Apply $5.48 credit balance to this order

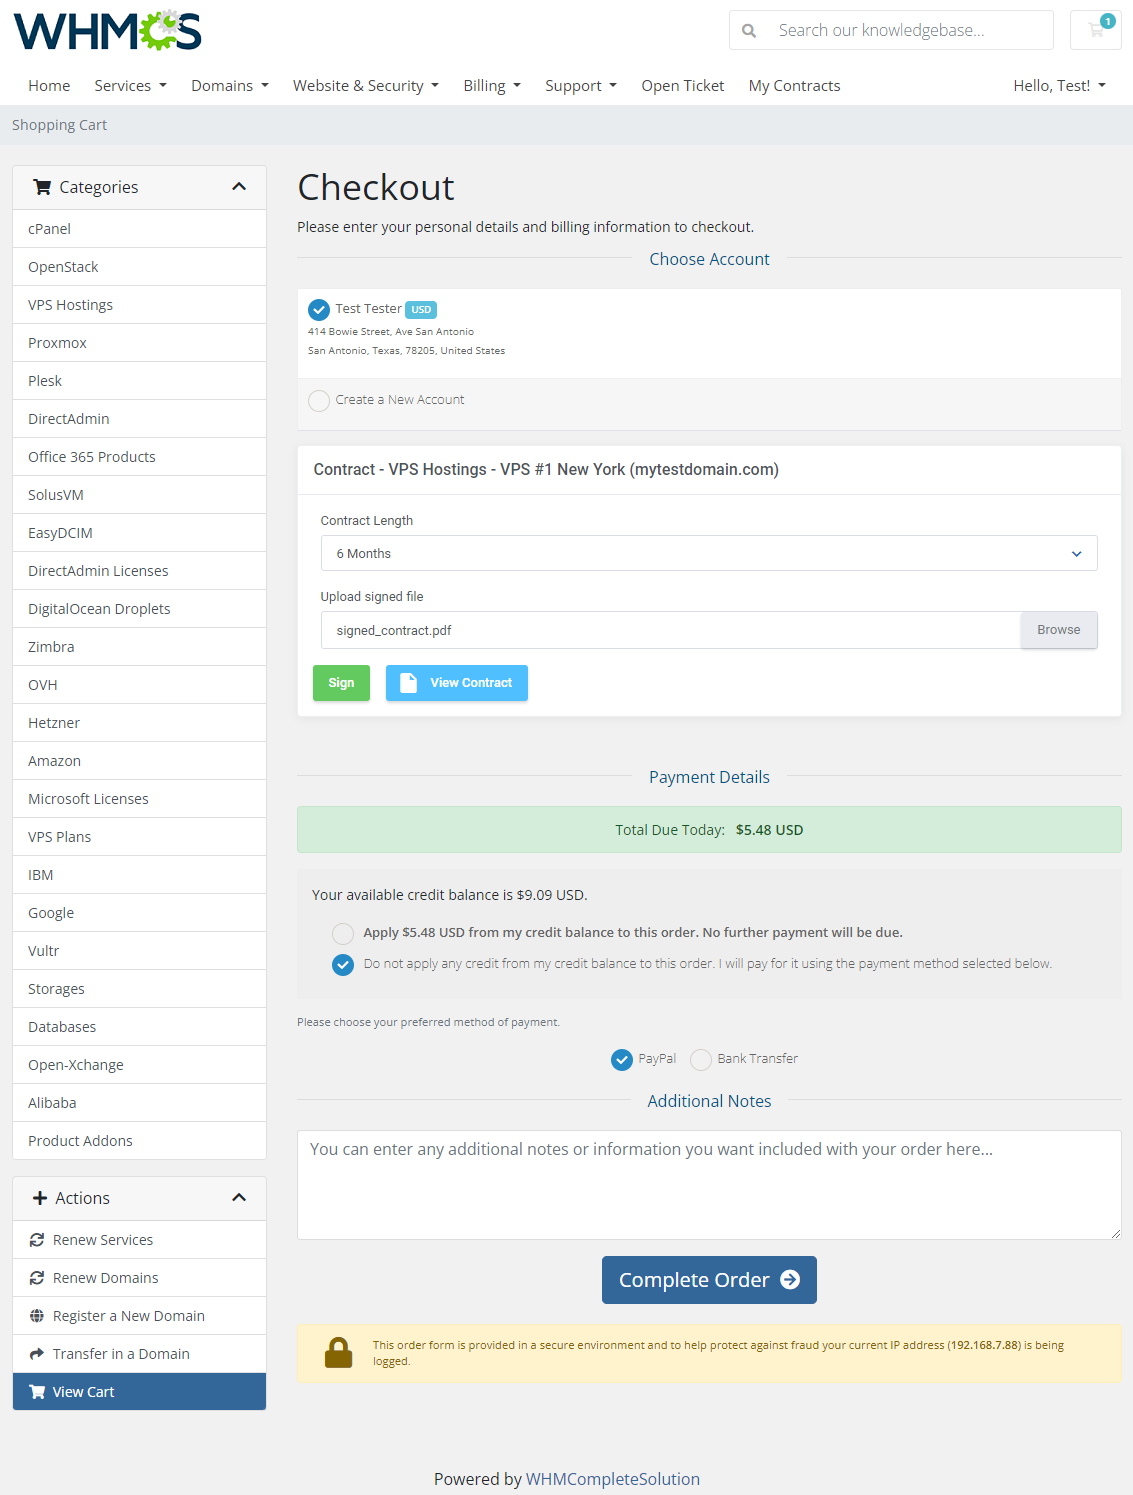[343, 933]
